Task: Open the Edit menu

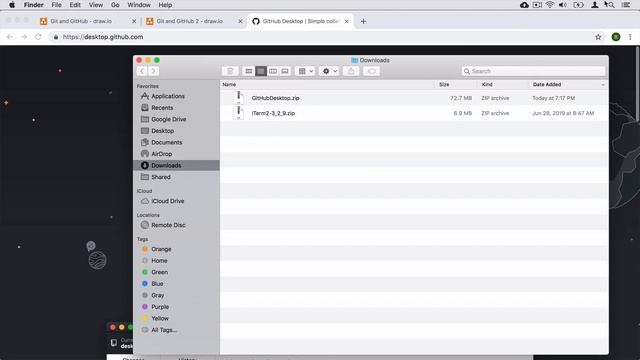Action: [x=75, y=5]
